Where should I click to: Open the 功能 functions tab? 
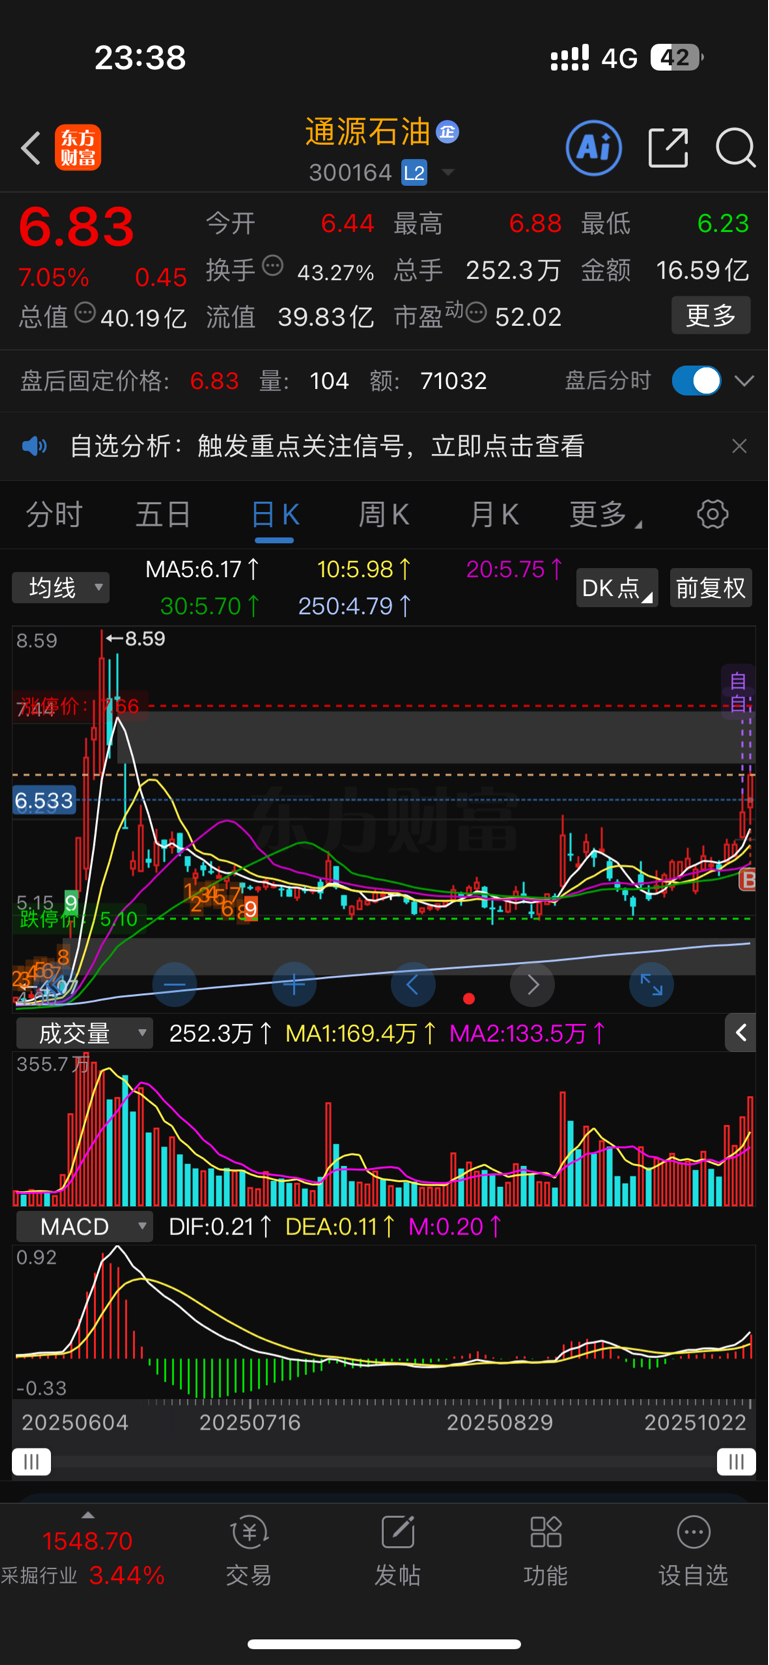pyautogui.click(x=545, y=1553)
